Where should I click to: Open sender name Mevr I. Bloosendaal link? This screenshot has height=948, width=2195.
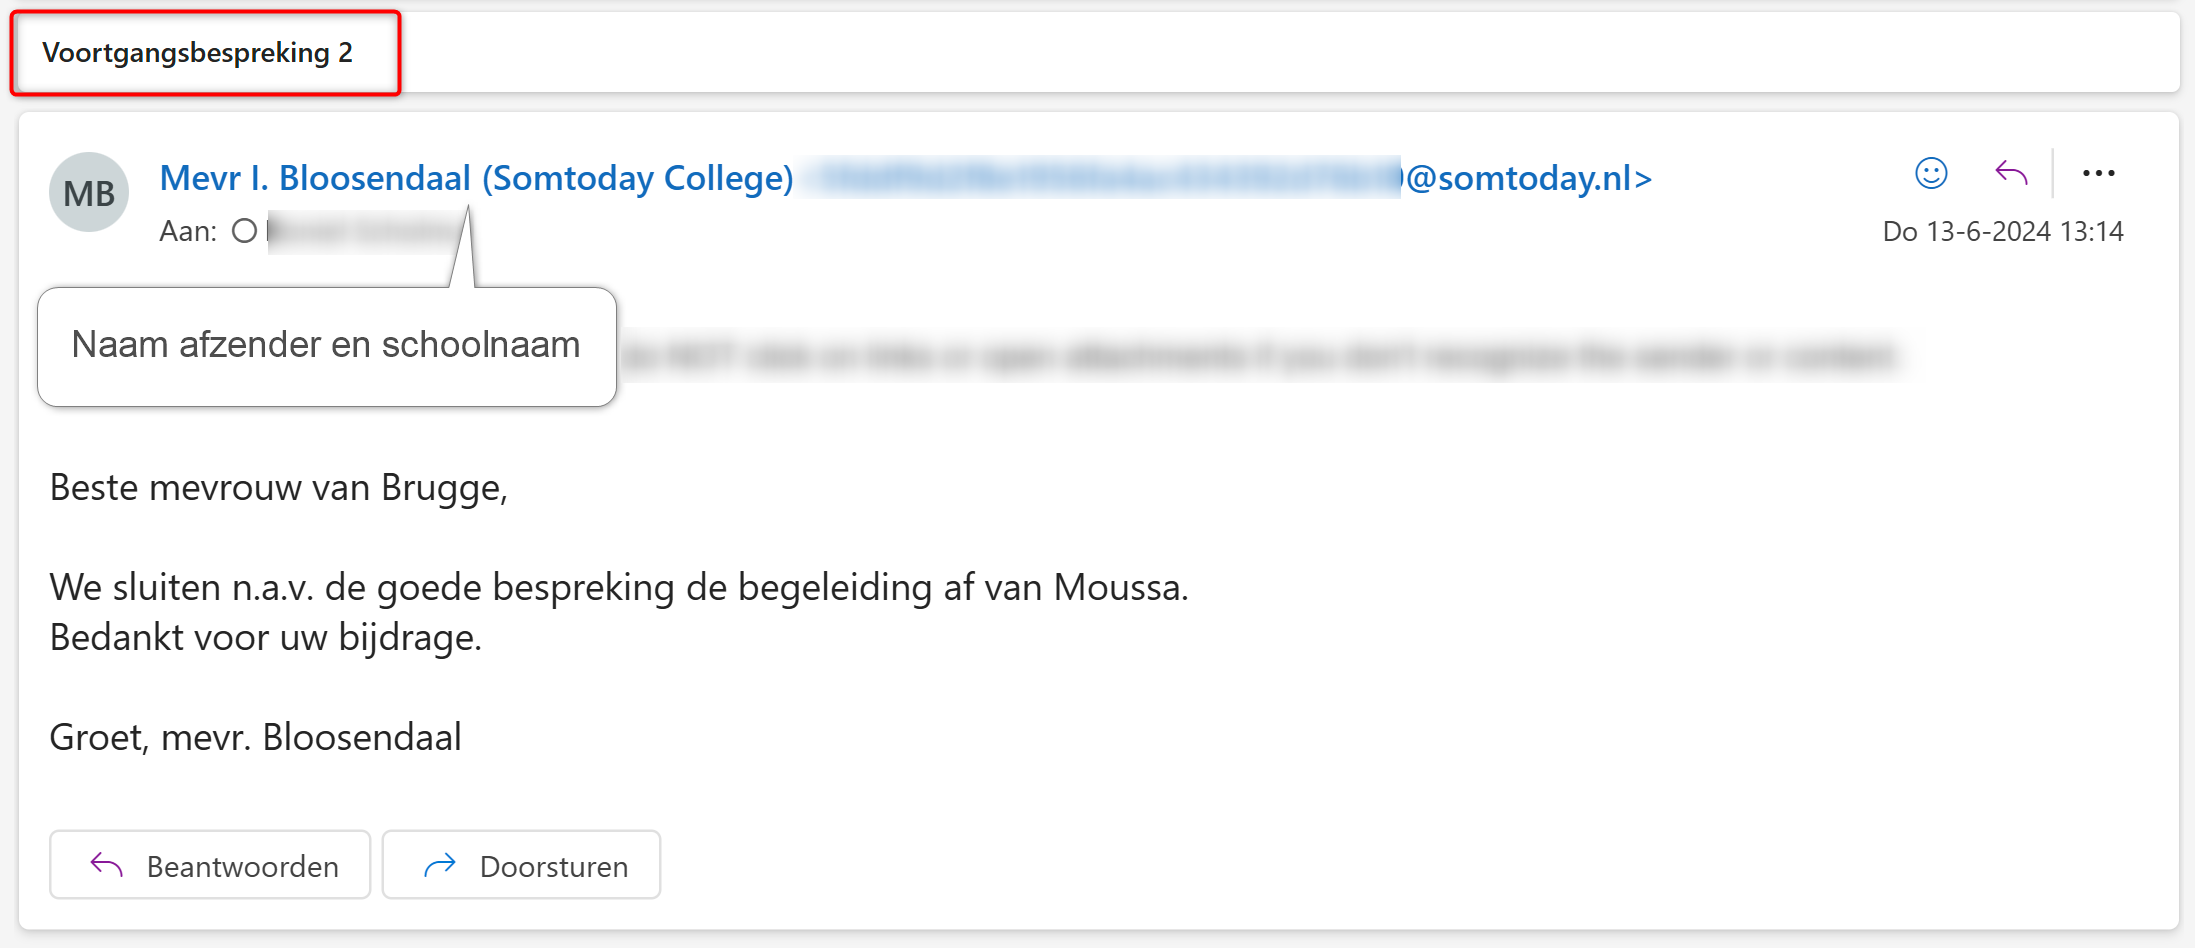(x=476, y=178)
